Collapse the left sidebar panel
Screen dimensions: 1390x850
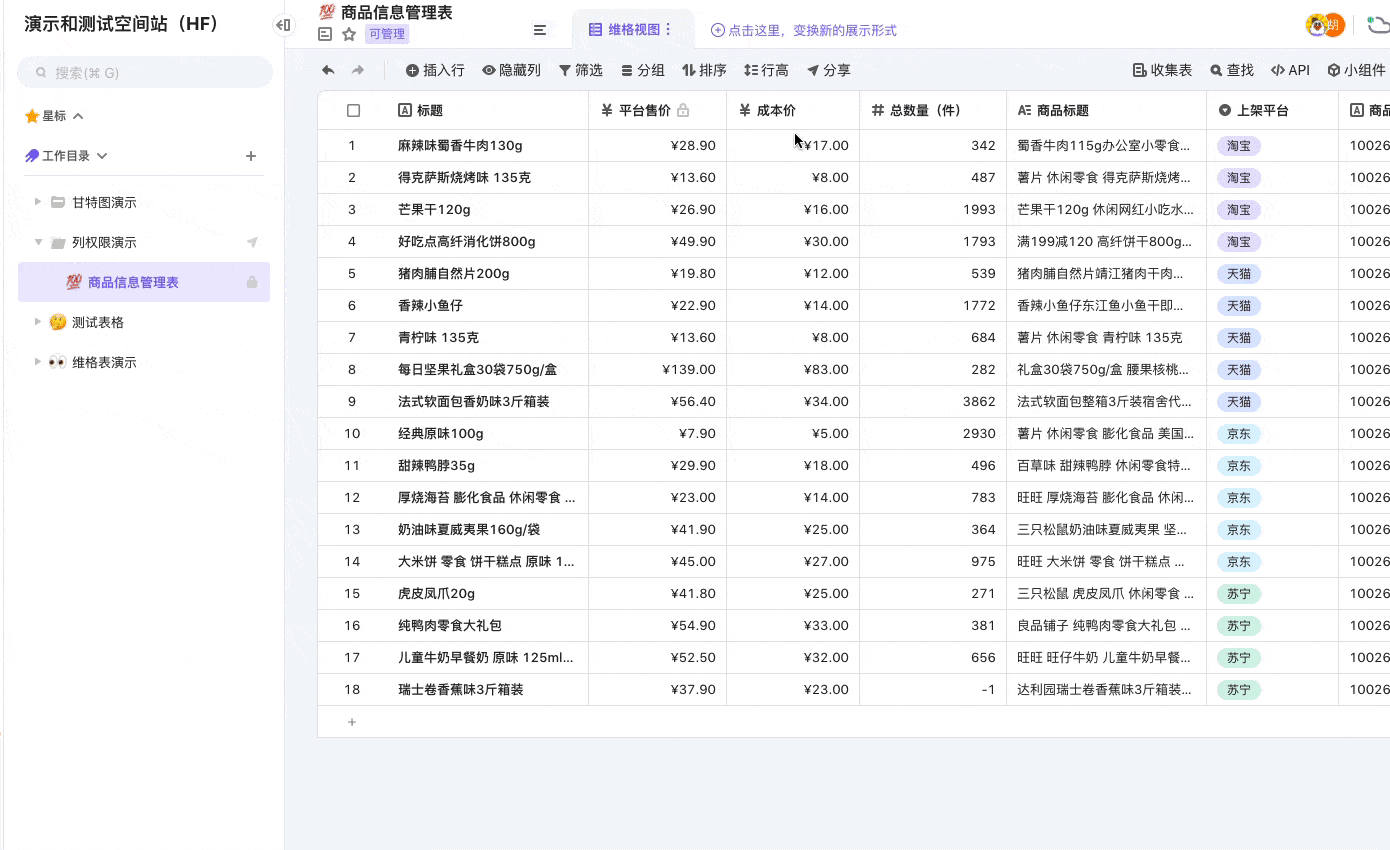point(284,25)
